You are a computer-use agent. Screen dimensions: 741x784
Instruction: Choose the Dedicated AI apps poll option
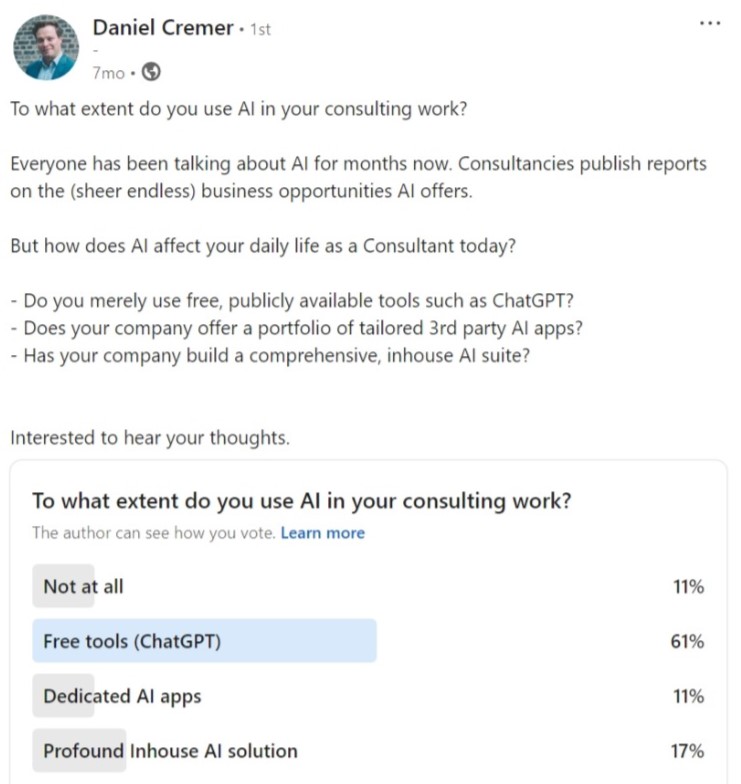[368, 696]
